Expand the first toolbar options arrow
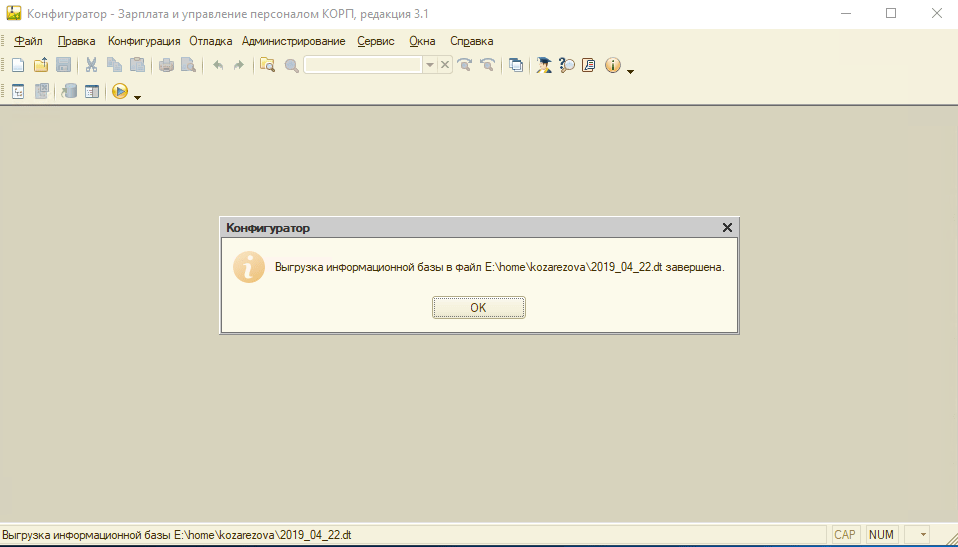This screenshot has width=958, height=547. 631,72
